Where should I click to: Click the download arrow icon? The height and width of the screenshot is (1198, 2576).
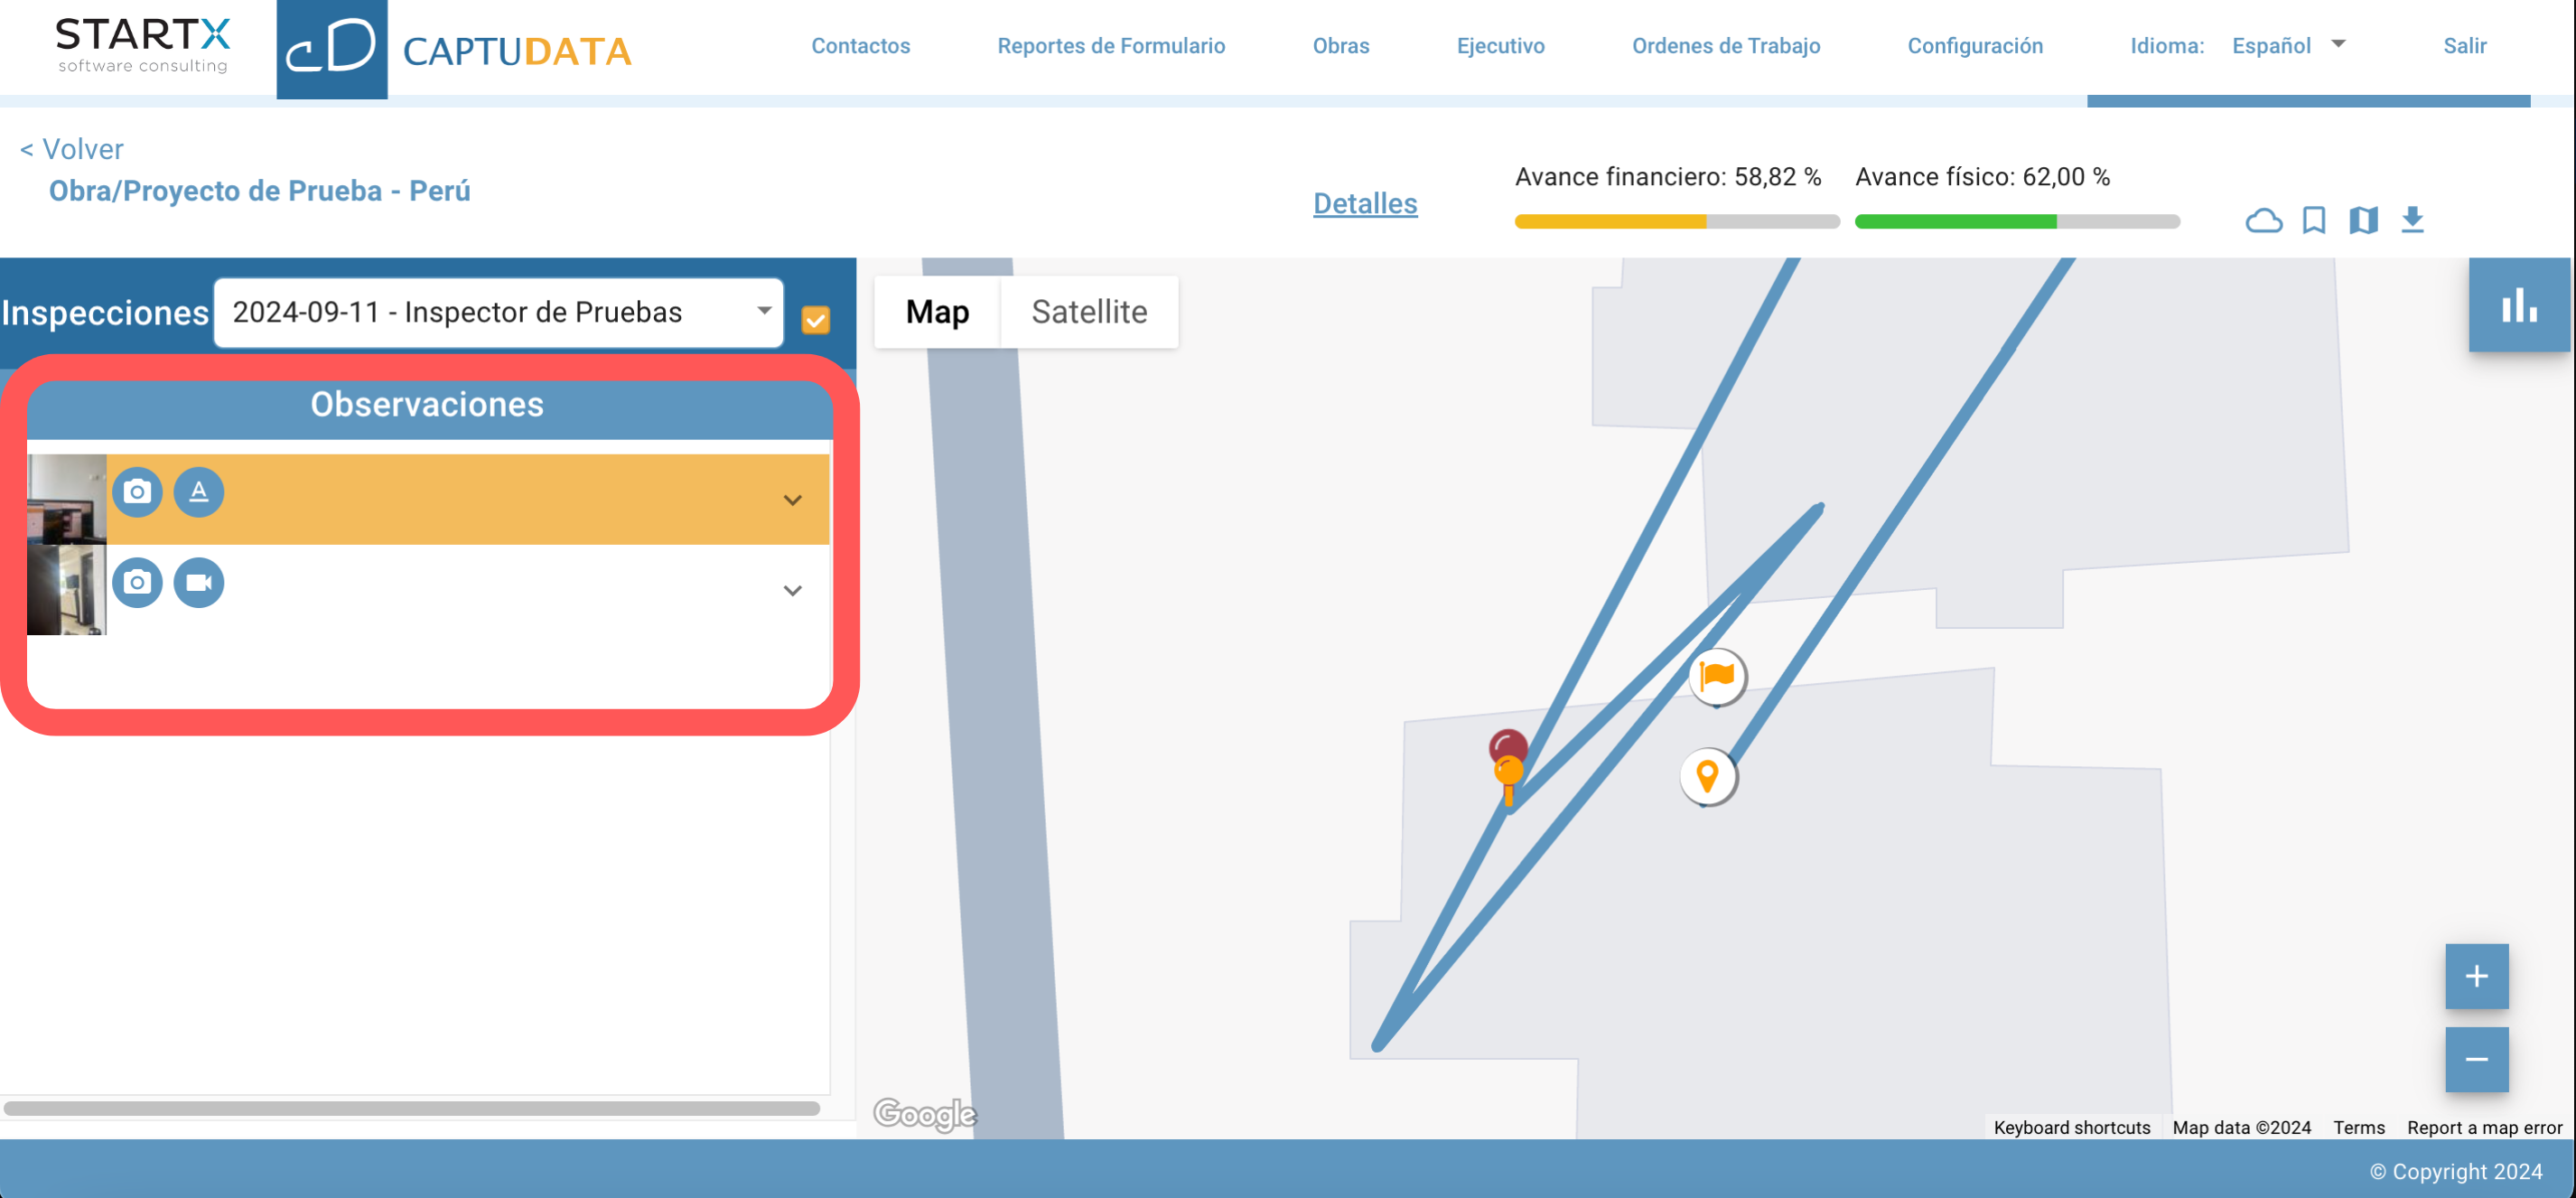click(2413, 220)
